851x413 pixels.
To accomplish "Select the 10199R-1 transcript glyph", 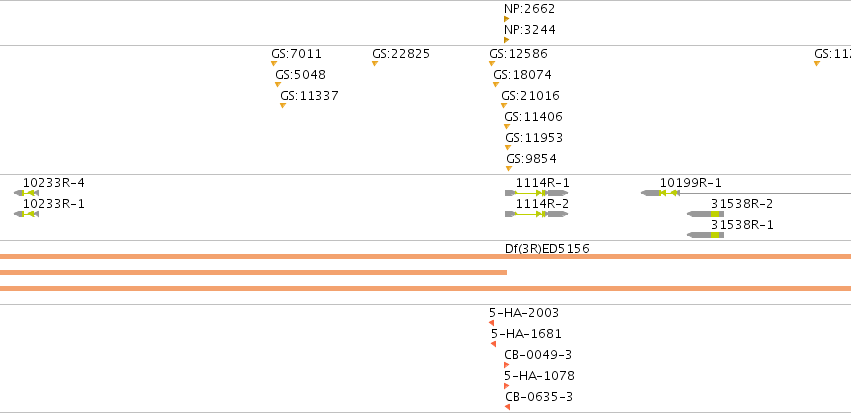I will pyautogui.click(x=746, y=193).
